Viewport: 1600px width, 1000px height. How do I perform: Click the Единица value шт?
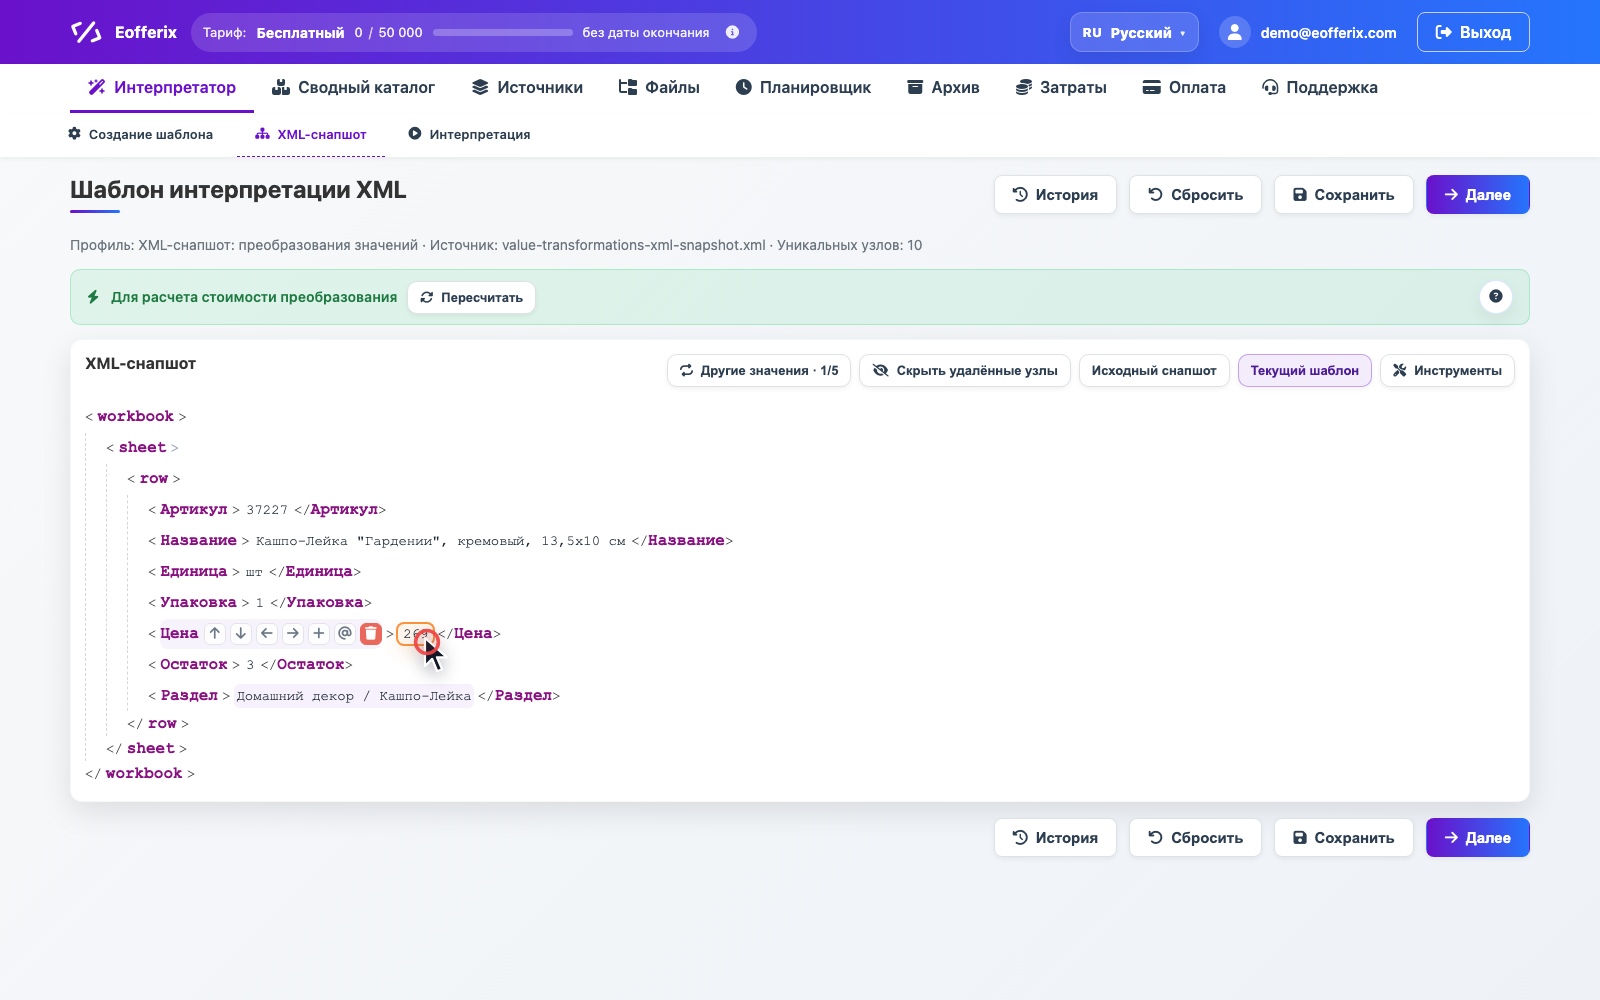pos(254,572)
